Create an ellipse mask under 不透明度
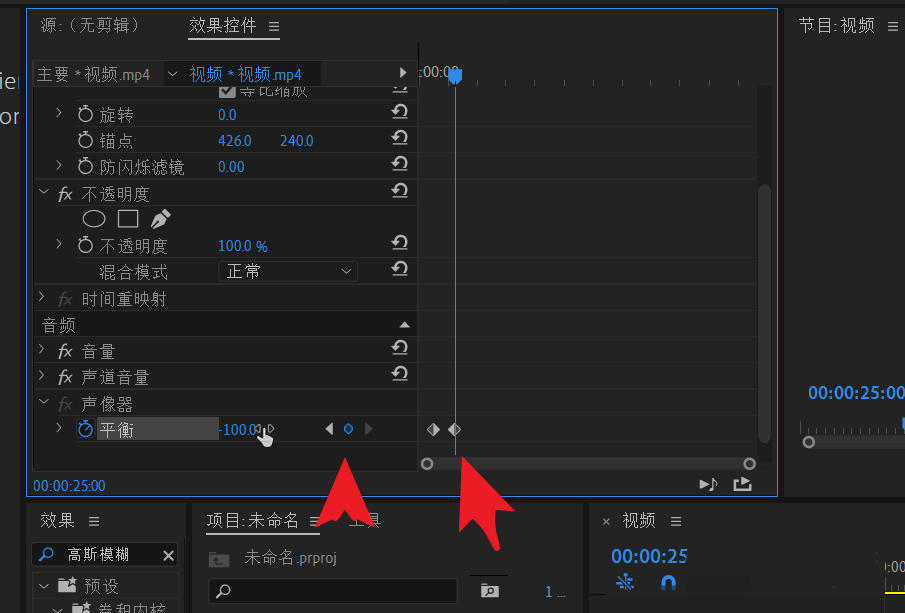 [93, 219]
